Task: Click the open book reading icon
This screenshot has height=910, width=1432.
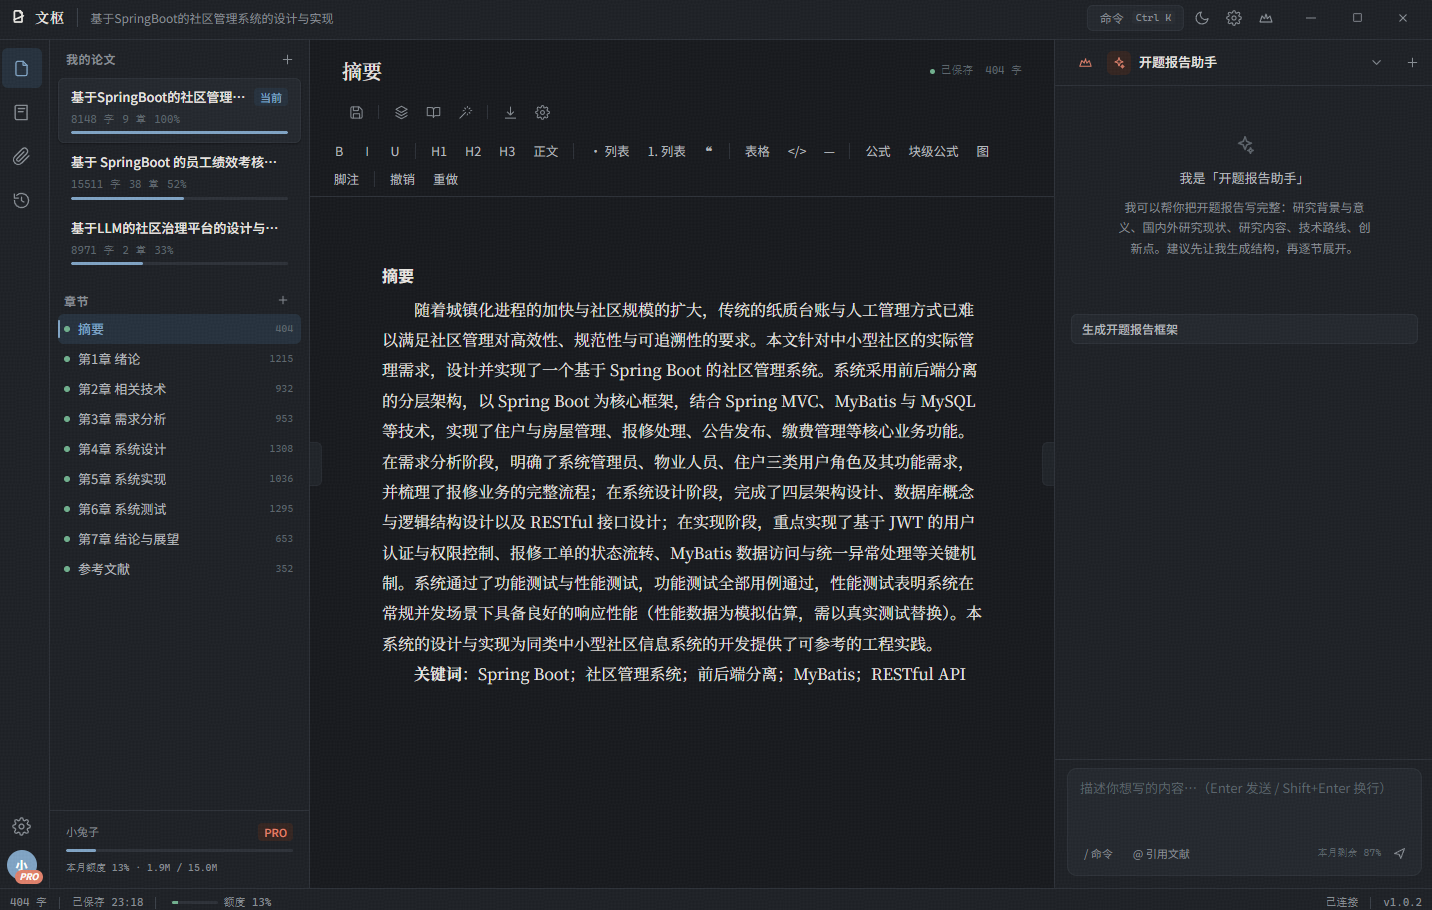Action: tap(433, 112)
